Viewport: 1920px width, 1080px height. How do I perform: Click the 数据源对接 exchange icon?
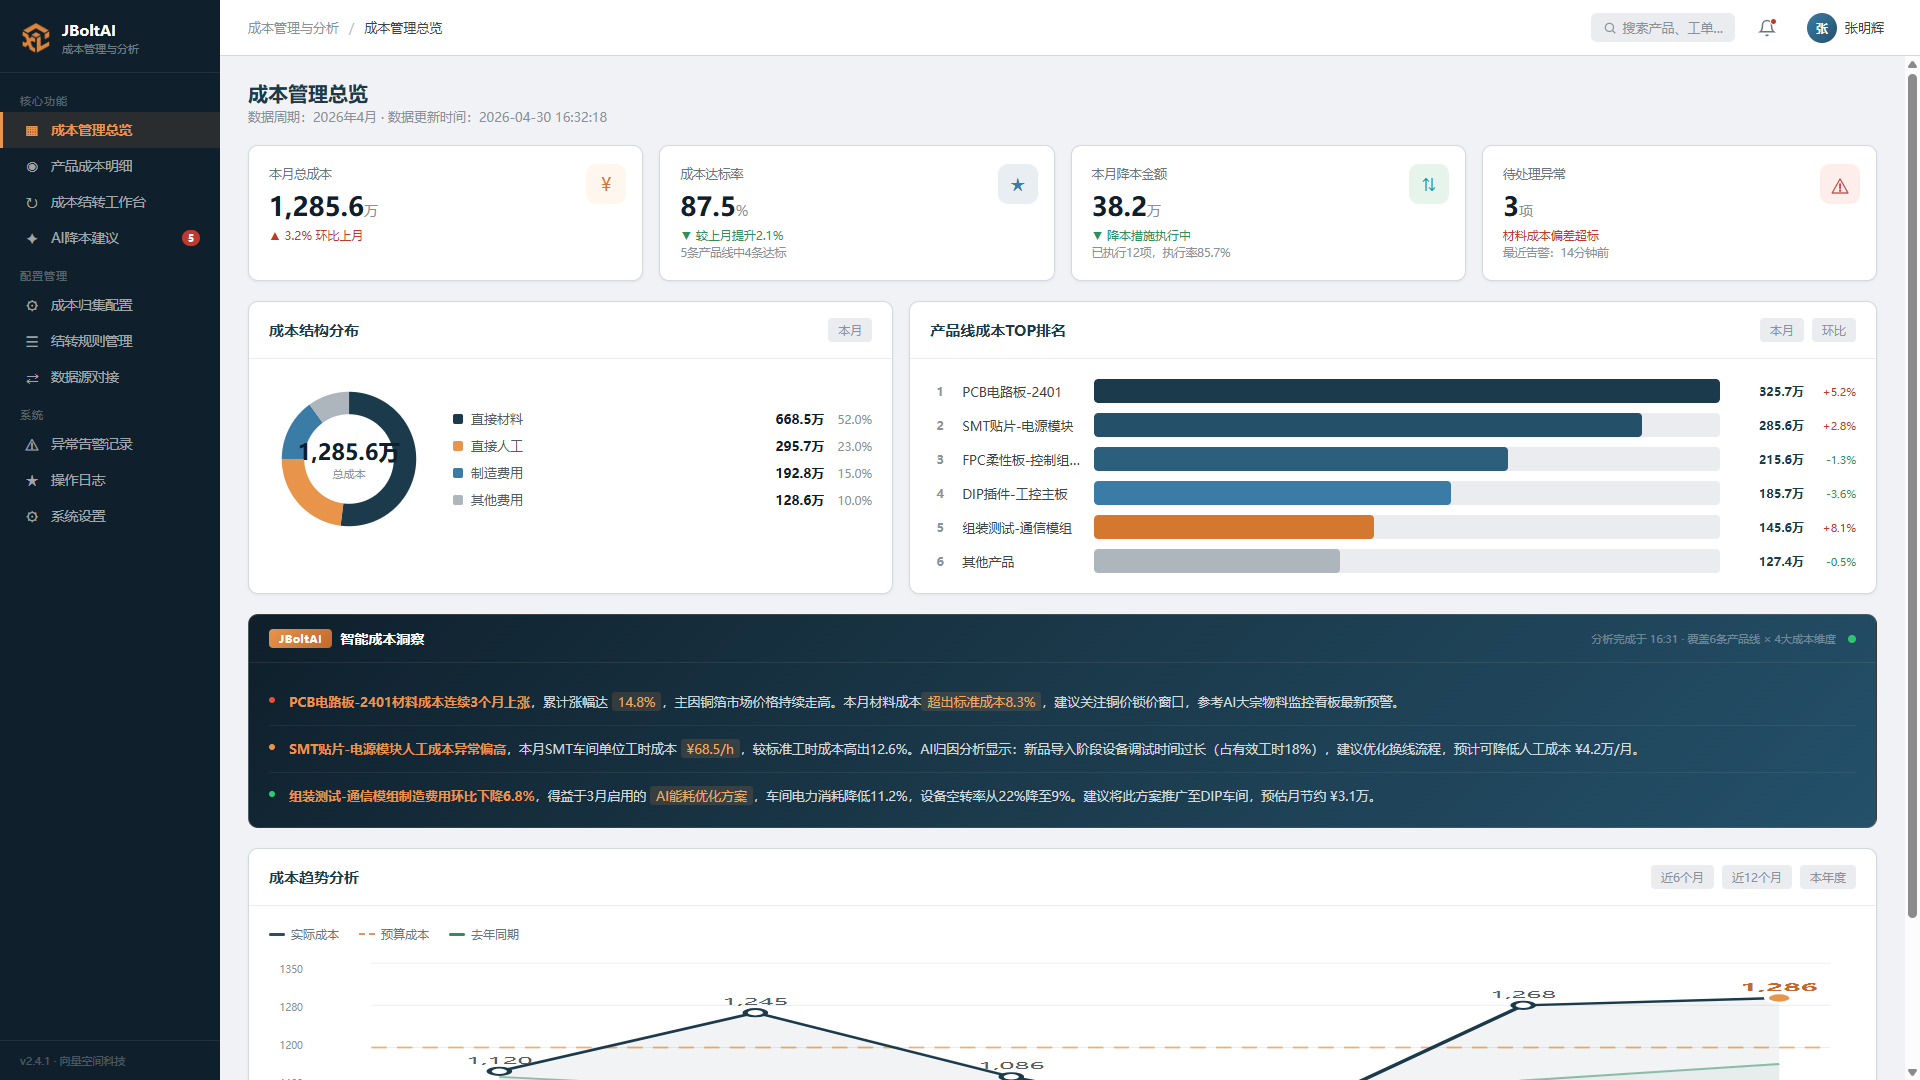coord(32,378)
